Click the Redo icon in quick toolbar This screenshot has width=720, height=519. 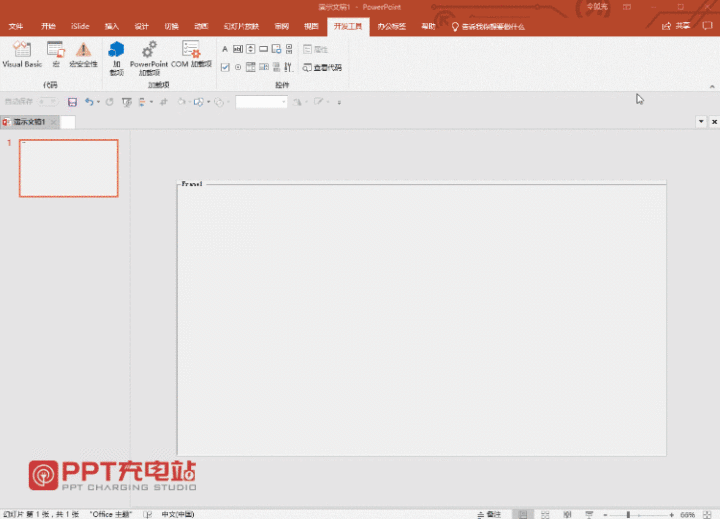coord(109,102)
